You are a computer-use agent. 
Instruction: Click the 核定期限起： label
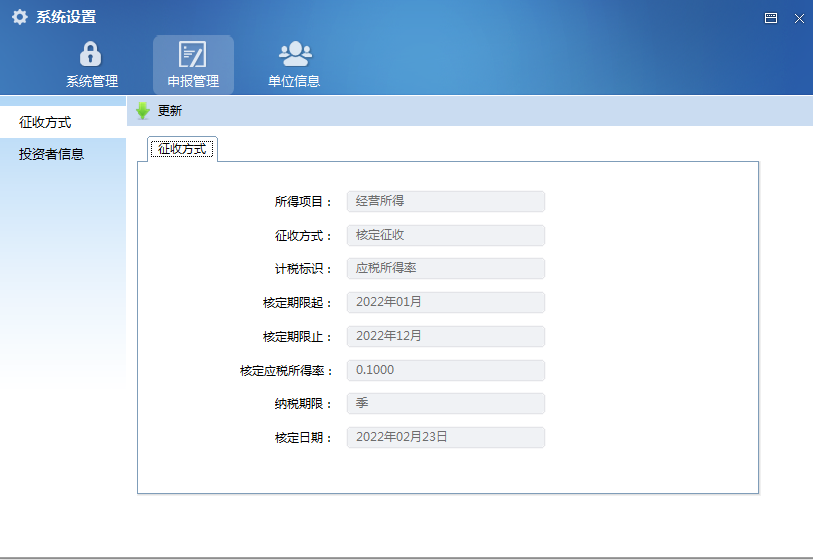[297, 303]
